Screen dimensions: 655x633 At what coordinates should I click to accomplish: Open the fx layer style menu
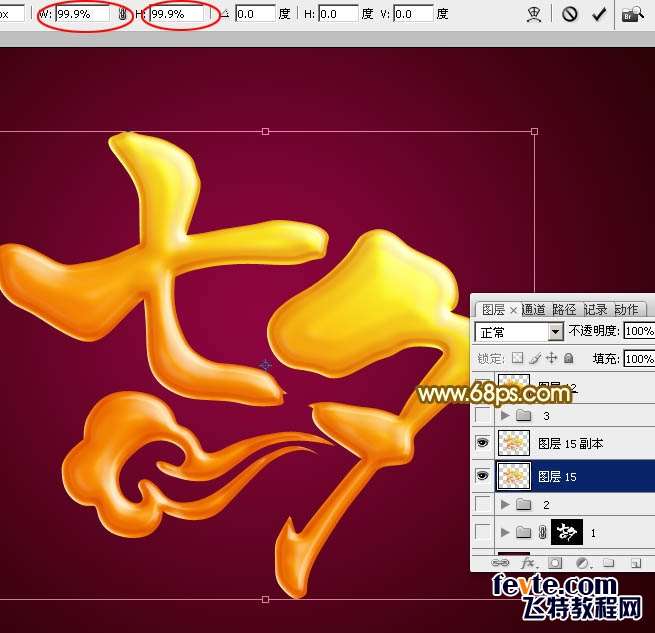528,563
